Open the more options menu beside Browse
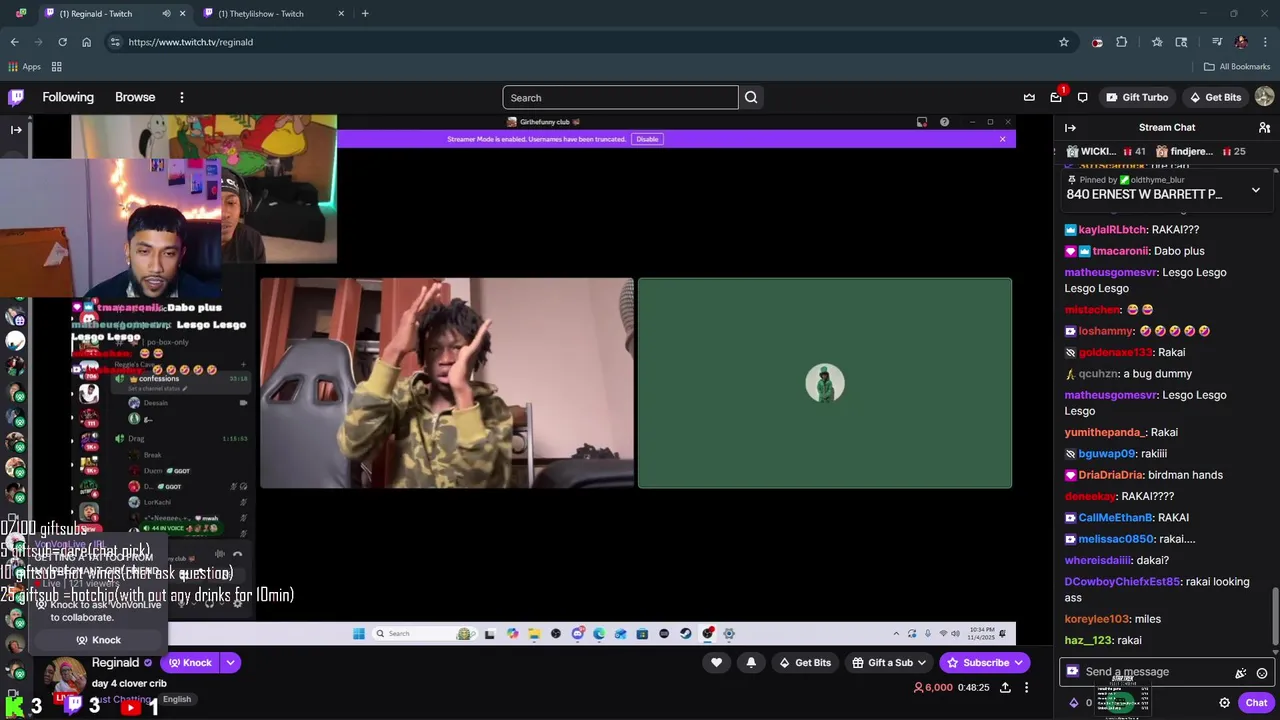 click(182, 97)
